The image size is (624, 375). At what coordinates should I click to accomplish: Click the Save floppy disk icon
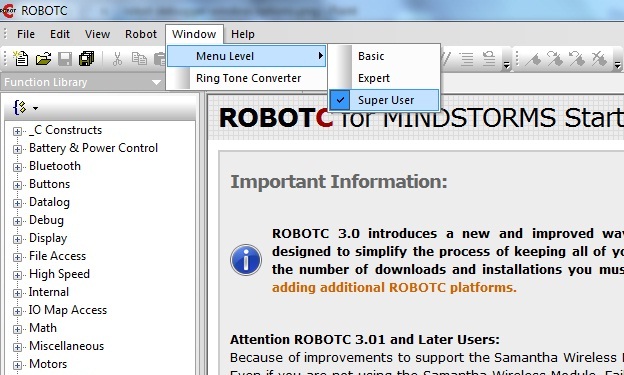[x=65, y=59]
